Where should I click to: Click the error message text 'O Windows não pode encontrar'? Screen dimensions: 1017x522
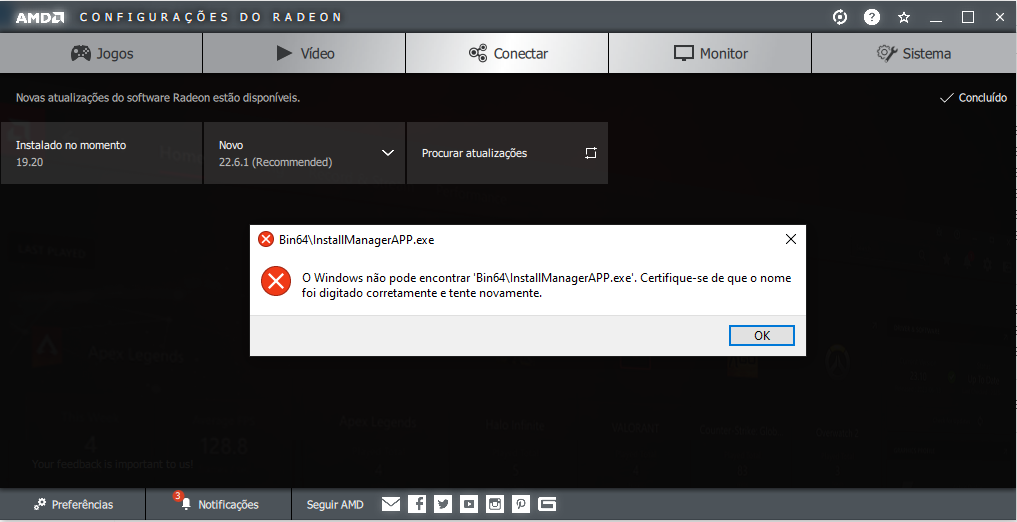click(x=547, y=285)
